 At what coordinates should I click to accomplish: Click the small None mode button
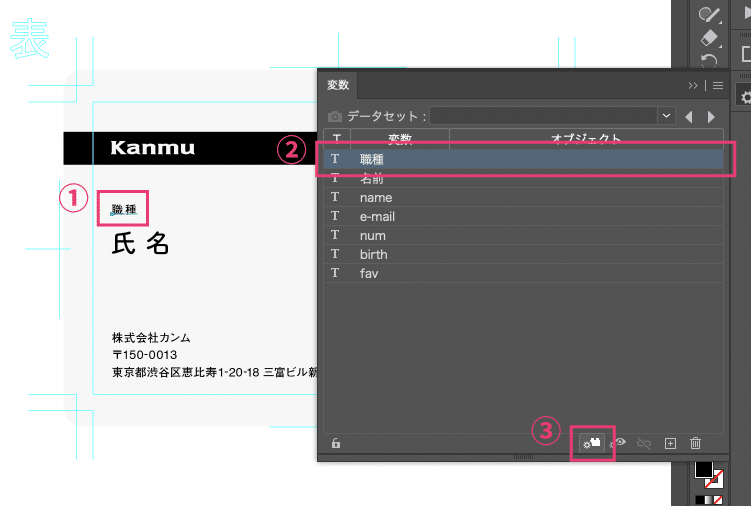click(x=718, y=501)
